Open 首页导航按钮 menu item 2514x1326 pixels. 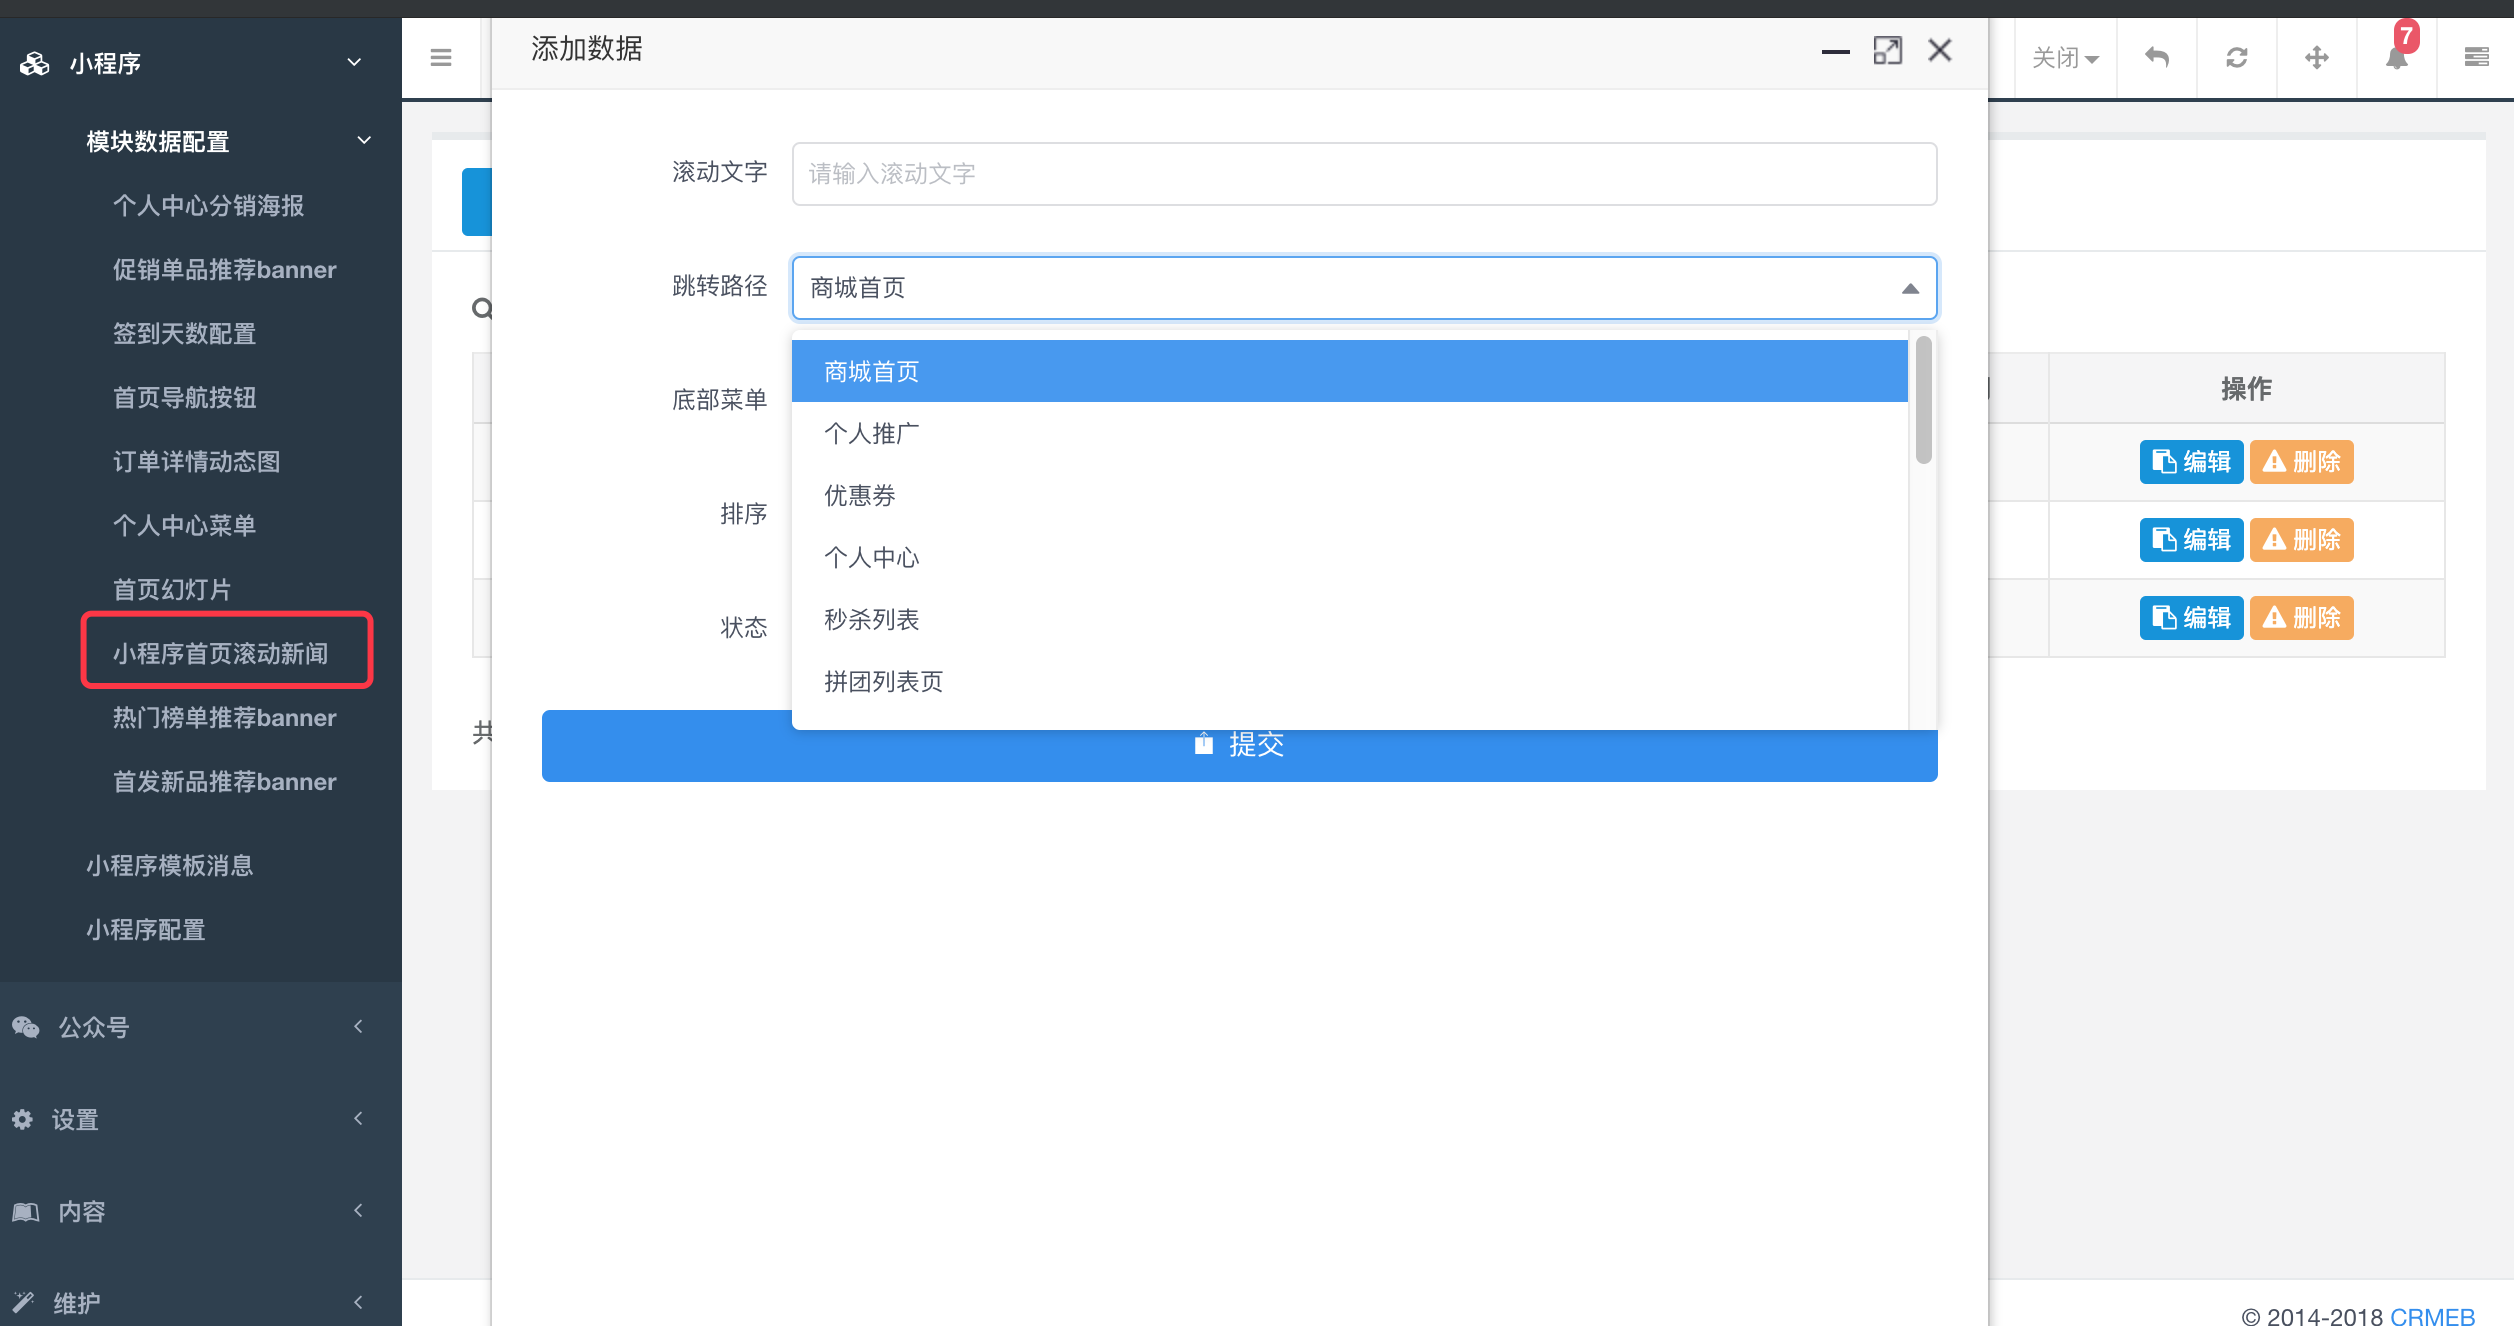[x=184, y=397]
